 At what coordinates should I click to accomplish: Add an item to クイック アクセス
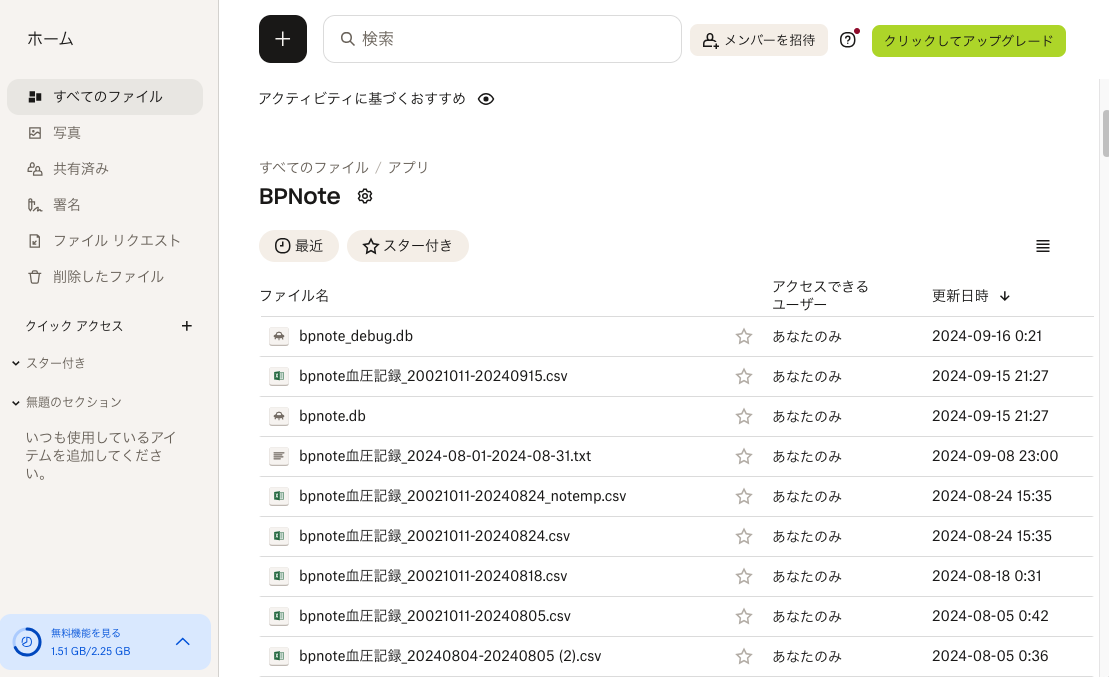187,325
